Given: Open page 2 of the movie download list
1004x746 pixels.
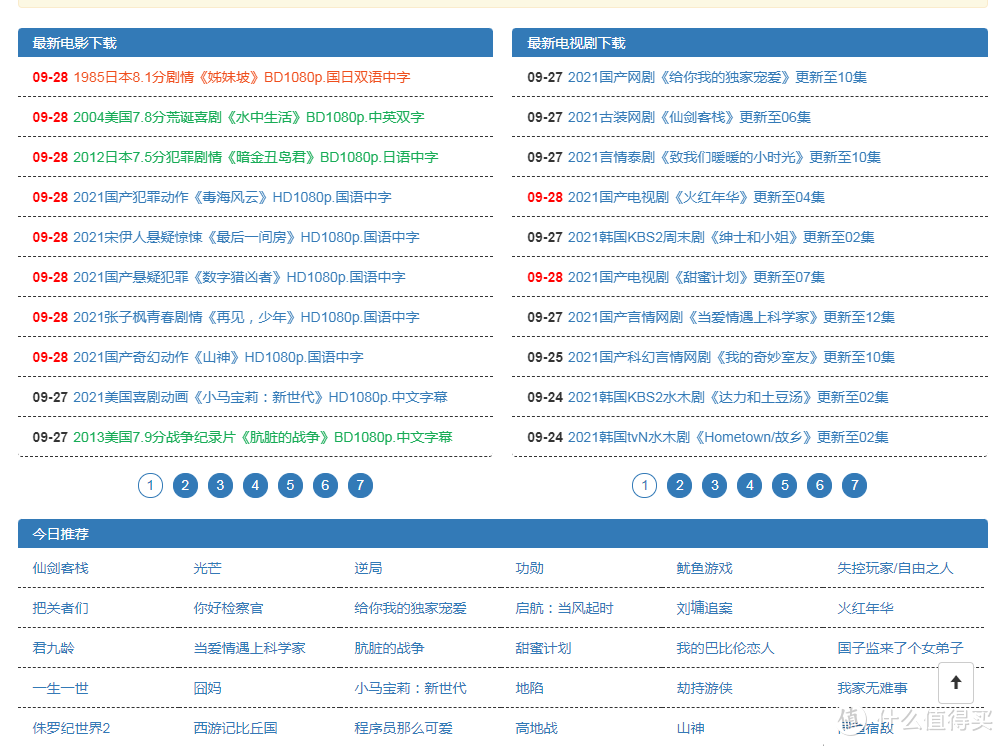Looking at the screenshot, I should (185, 485).
